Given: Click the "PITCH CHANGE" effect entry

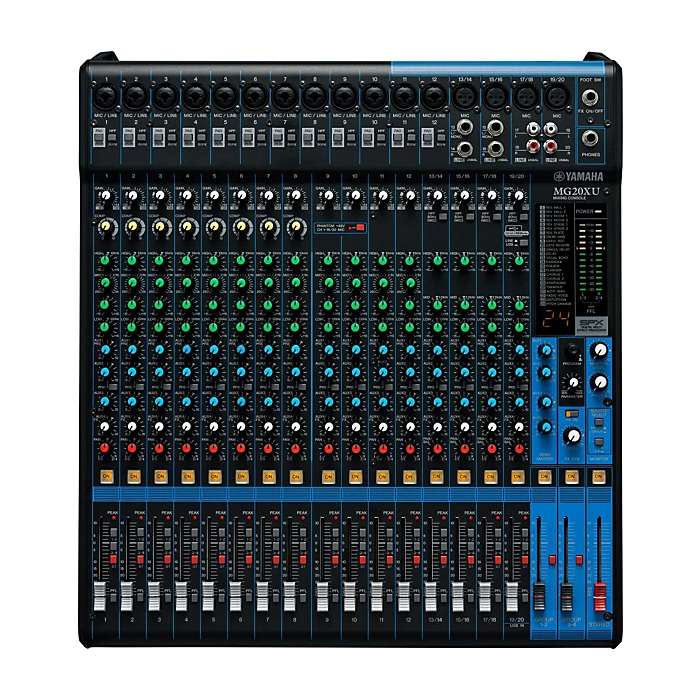Looking at the screenshot, I should point(556,304).
